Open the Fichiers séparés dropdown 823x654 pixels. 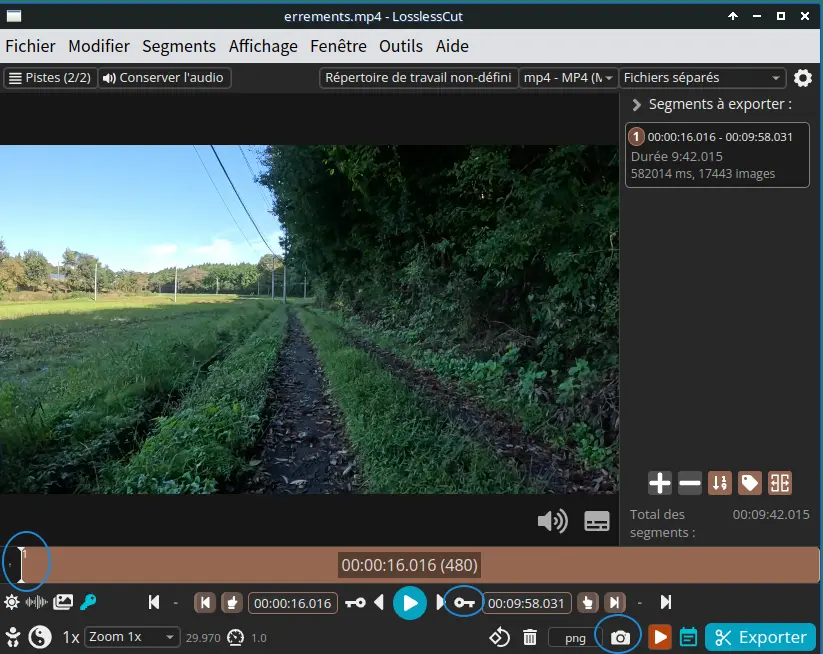(x=702, y=78)
